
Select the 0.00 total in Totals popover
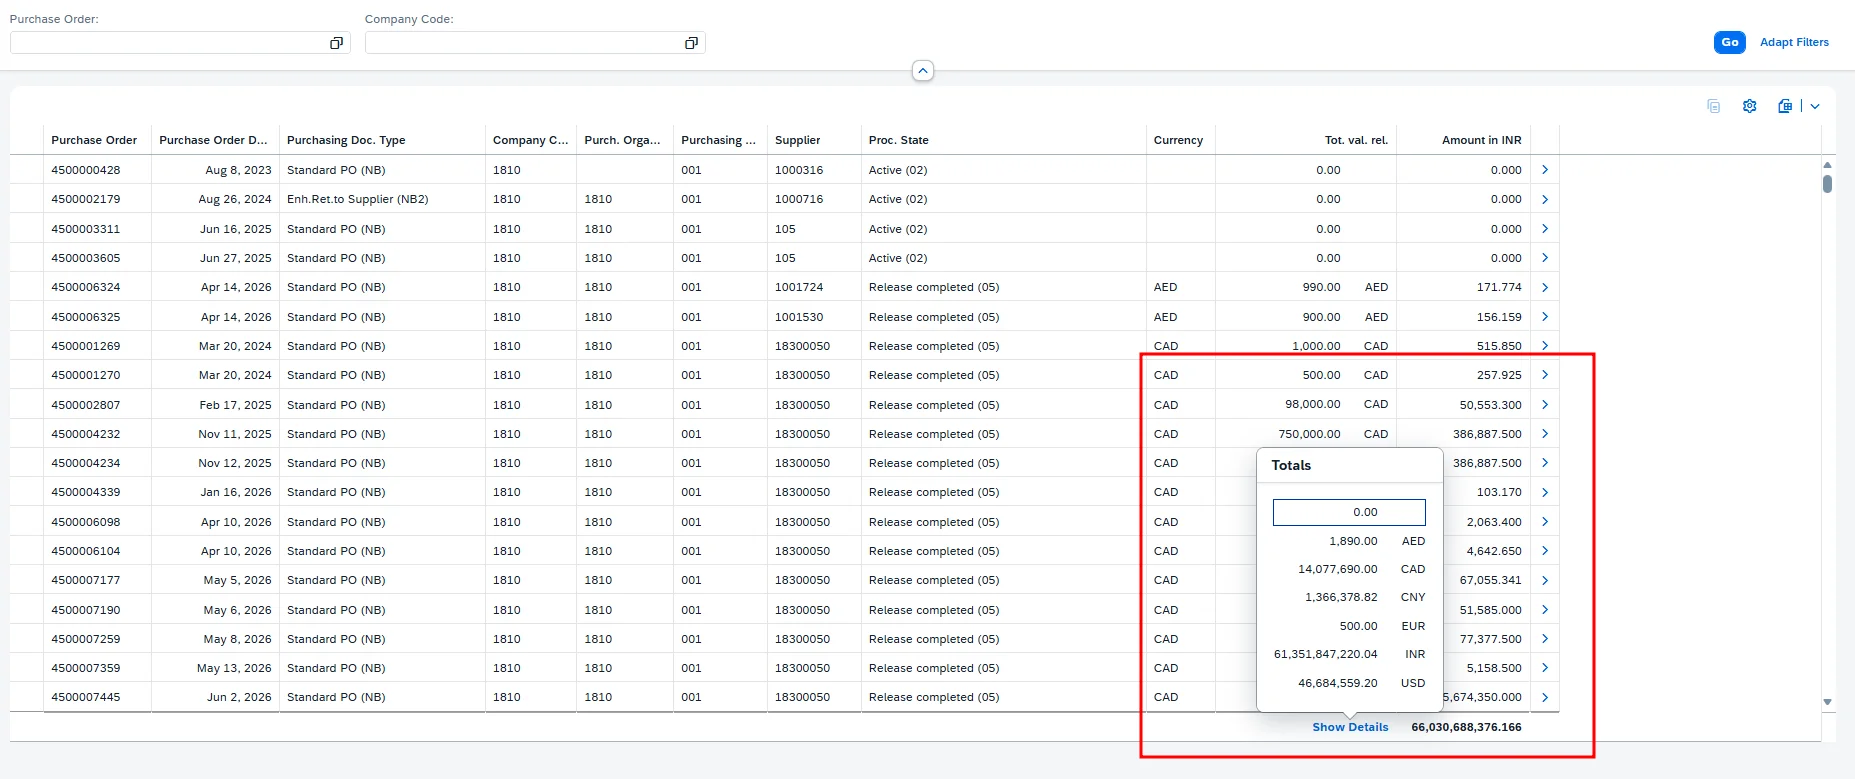(1349, 512)
